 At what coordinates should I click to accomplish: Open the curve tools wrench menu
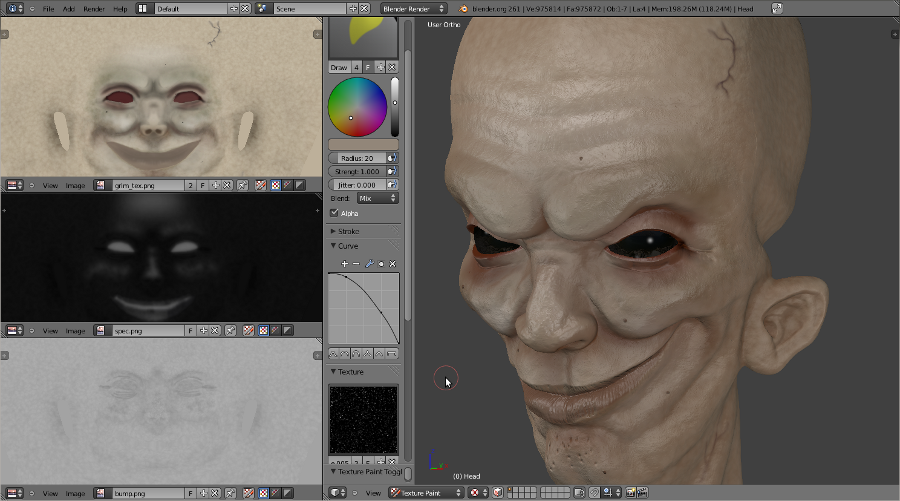(369, 264)
